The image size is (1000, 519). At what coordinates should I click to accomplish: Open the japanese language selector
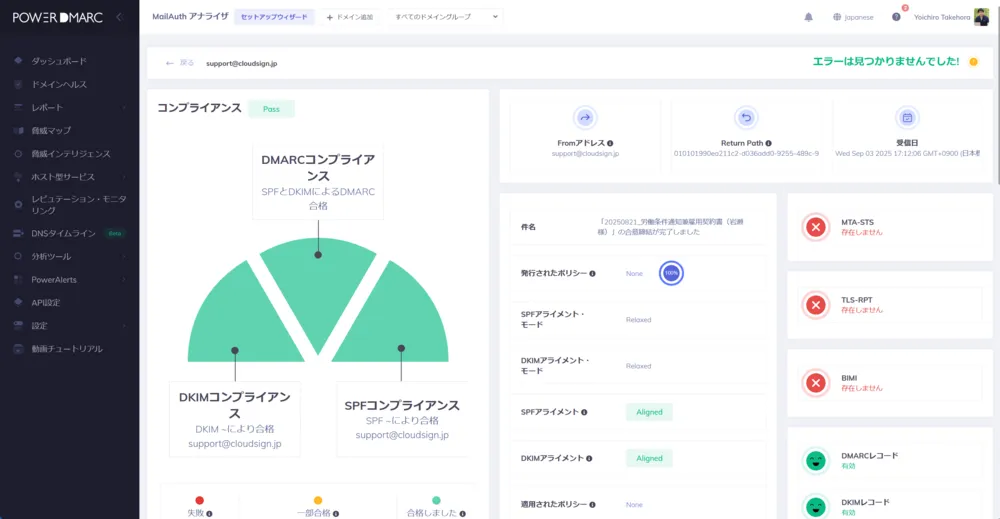pyautogui.click(x=853, y=17)
